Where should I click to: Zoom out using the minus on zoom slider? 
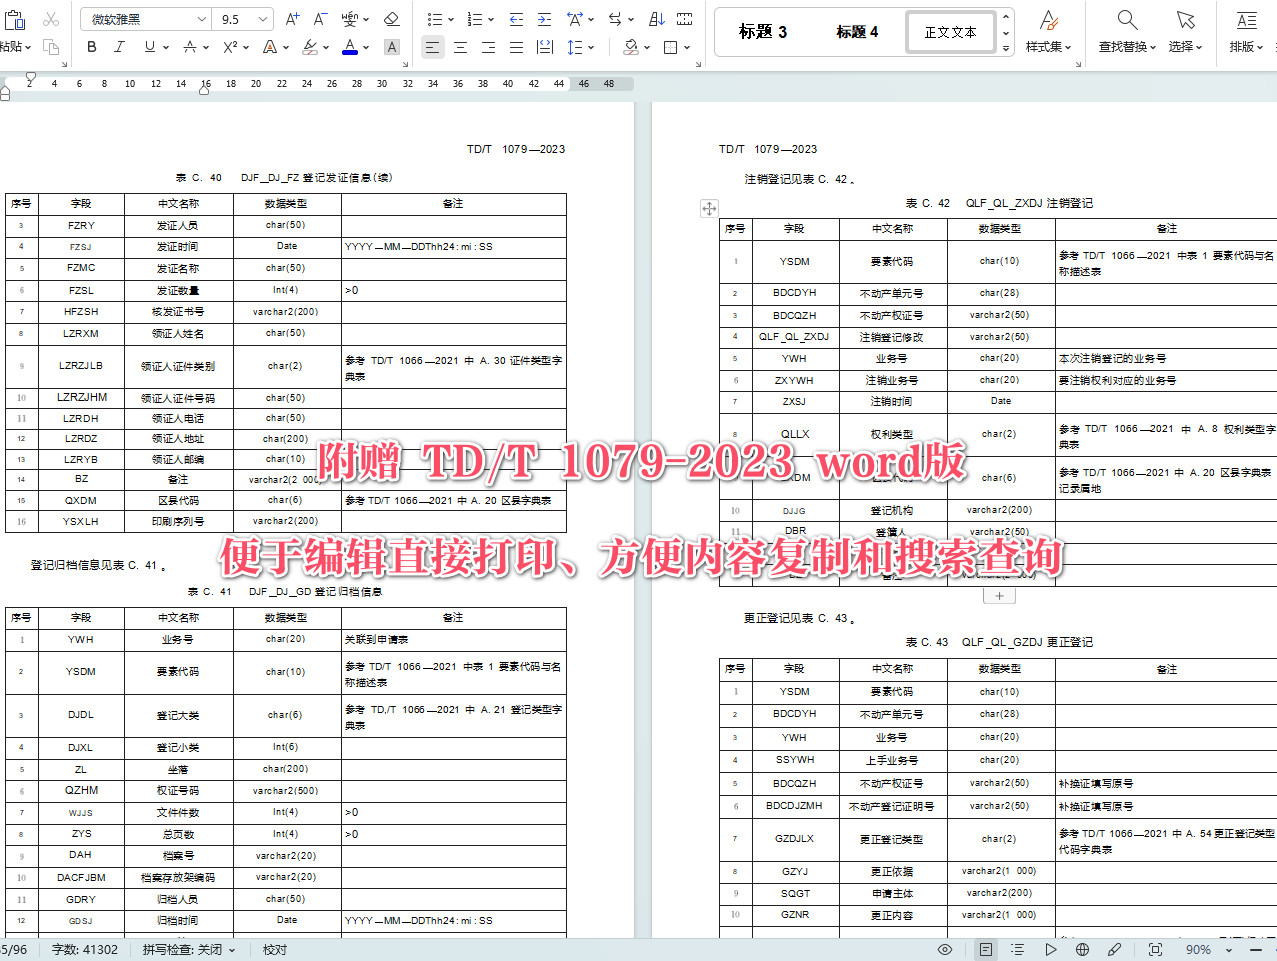coord(1255,949)
